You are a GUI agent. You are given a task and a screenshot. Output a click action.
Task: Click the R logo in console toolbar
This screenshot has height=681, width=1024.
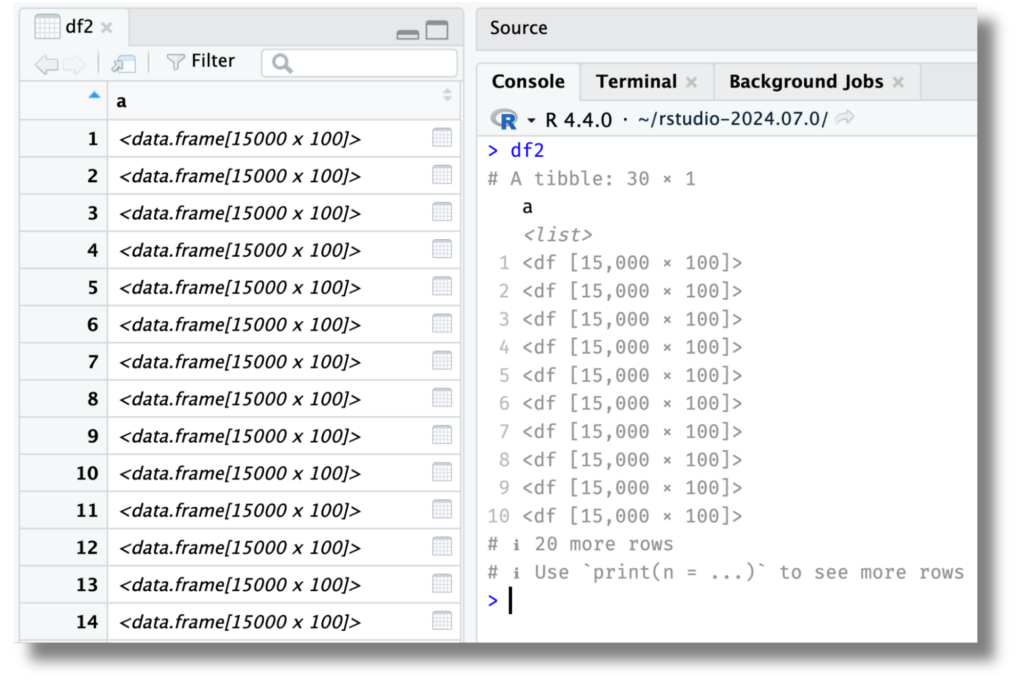pyautogui.click(x=506, y=117)
